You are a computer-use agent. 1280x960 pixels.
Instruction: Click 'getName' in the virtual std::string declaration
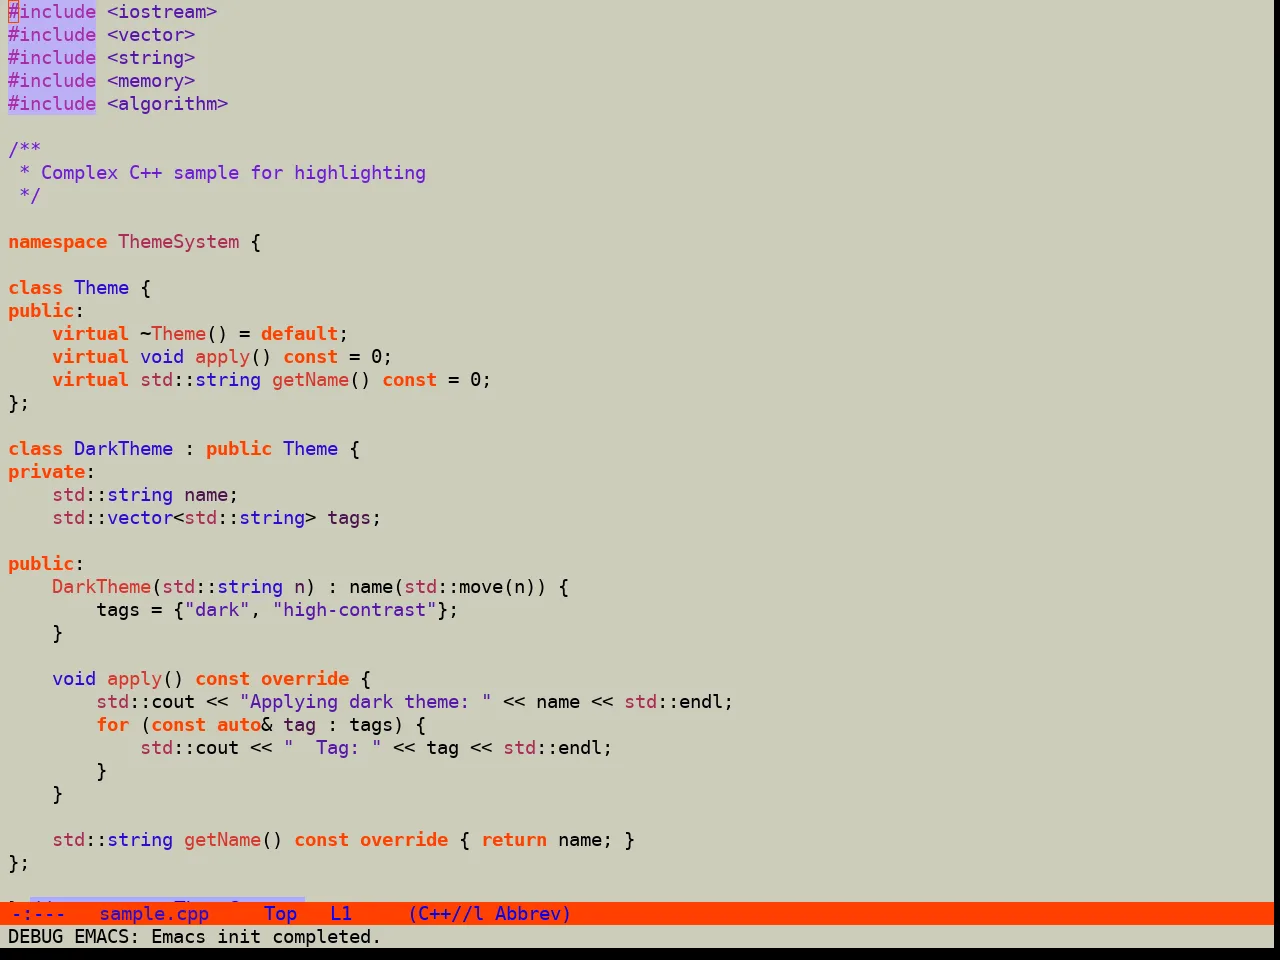click(x=311, y=380)
